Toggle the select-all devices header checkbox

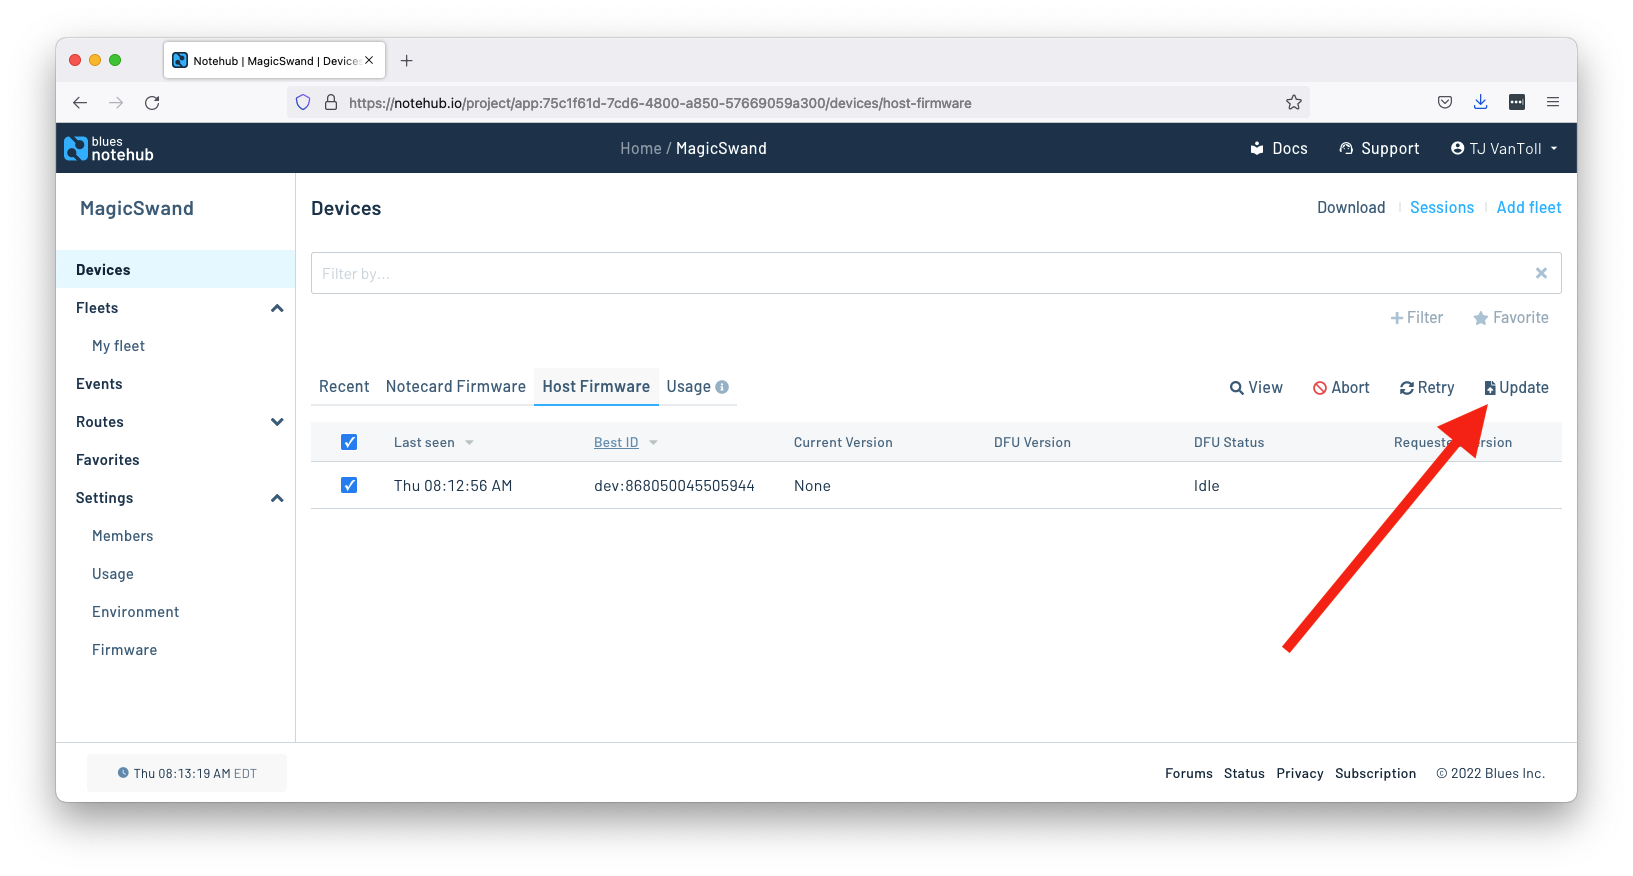tap(349, 442)
